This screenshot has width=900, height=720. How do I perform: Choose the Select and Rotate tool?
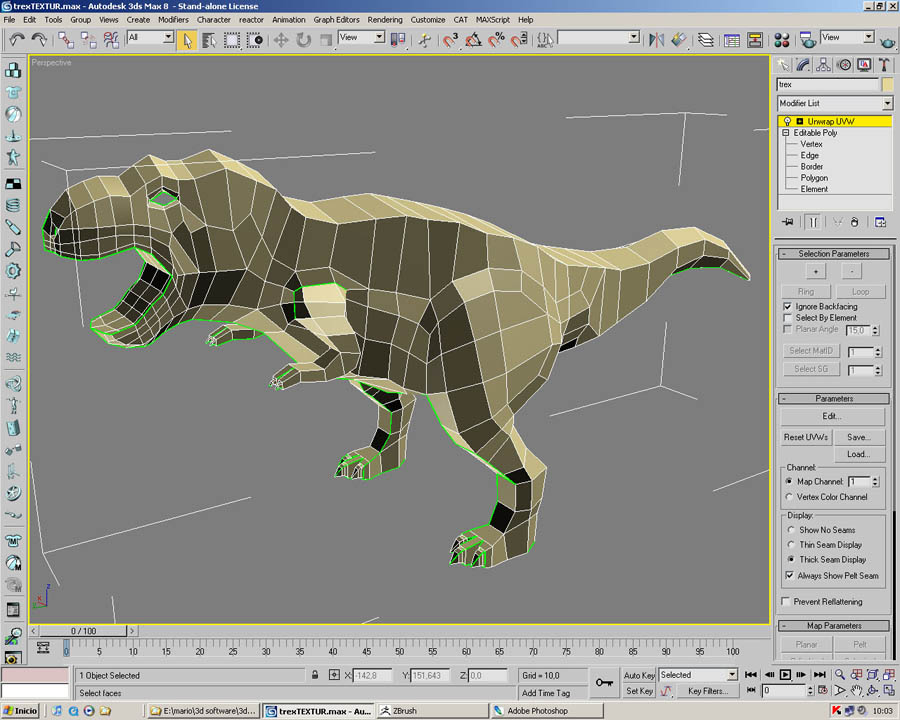(303, 40)
